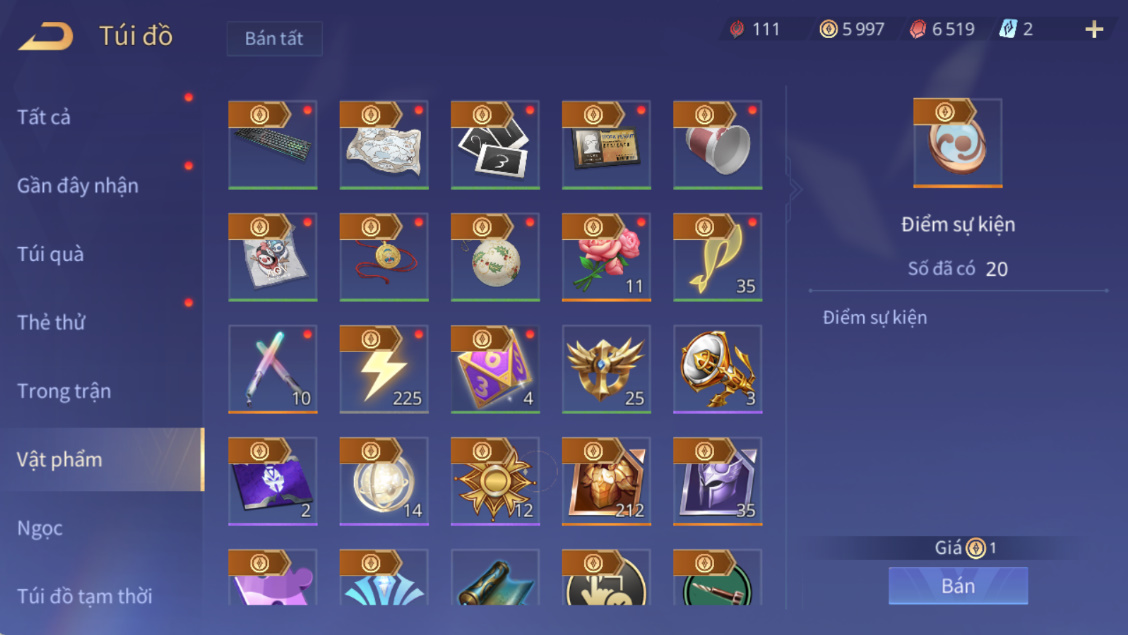Screen dimensions: 1128x635
Task: Click the plus icon to add currency
Action: (1094, 29)
